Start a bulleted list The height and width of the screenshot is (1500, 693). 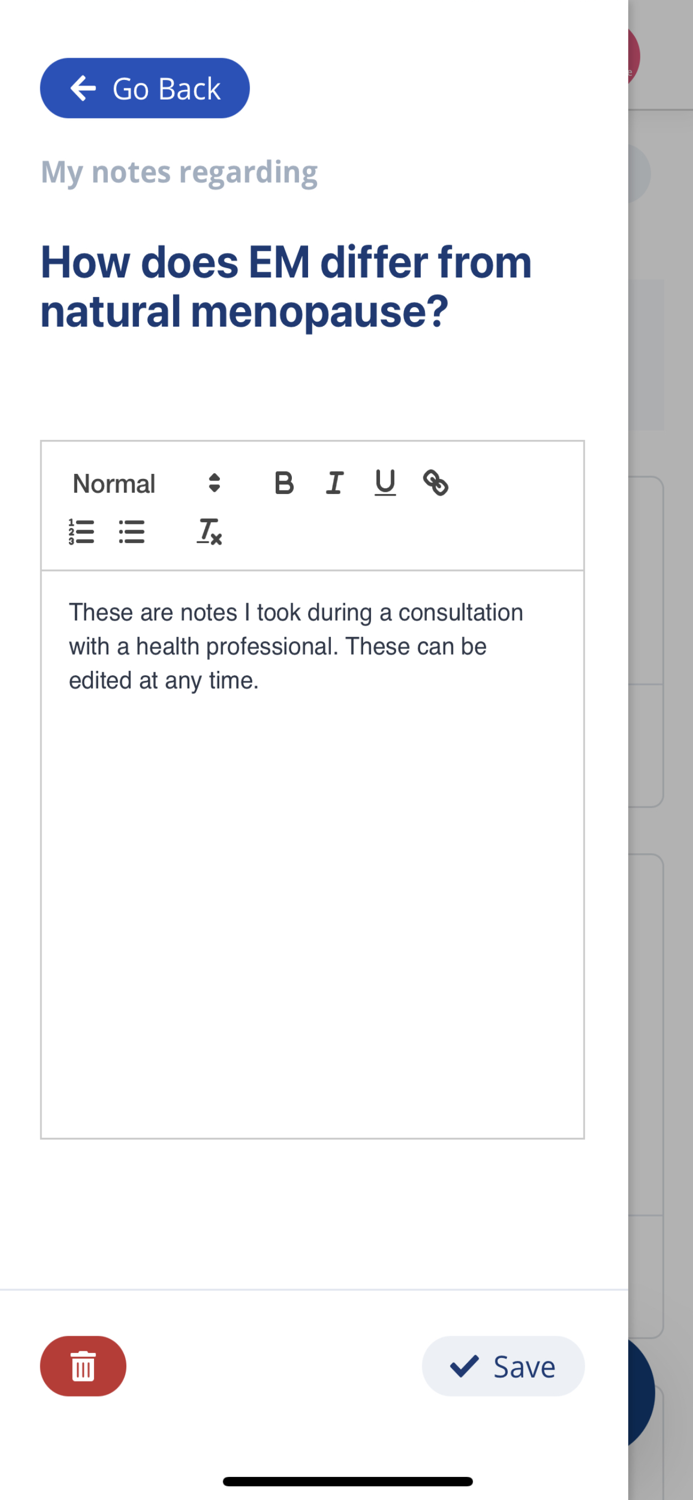131,532
